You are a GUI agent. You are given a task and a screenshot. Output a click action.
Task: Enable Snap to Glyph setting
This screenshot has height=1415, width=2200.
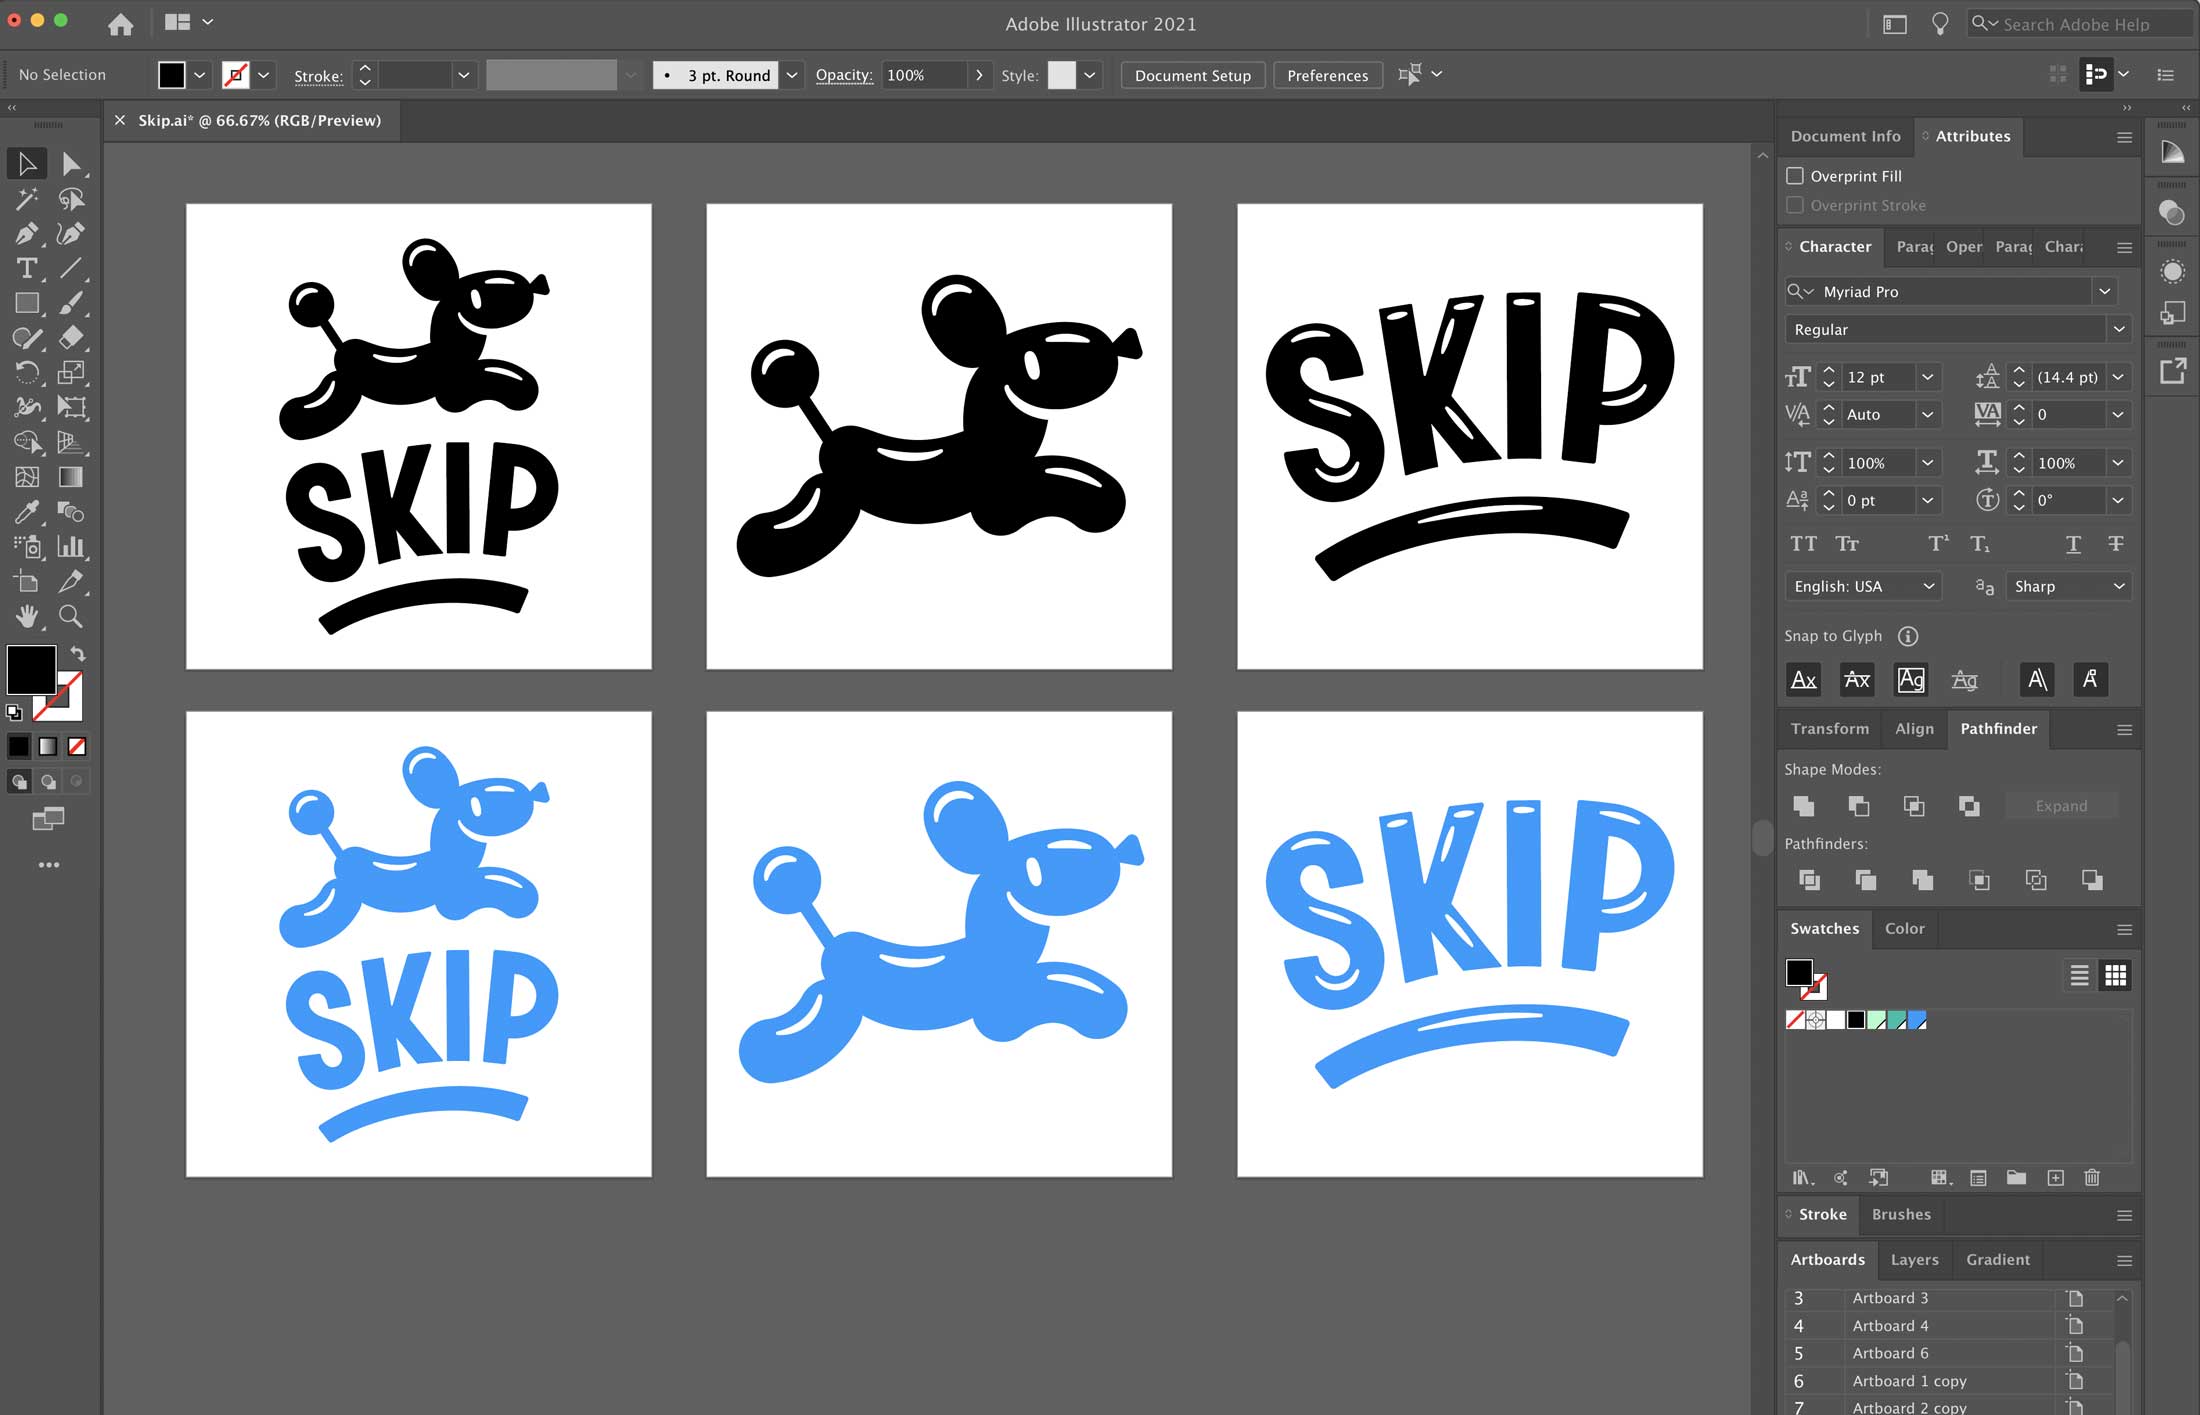point(1833,635)
